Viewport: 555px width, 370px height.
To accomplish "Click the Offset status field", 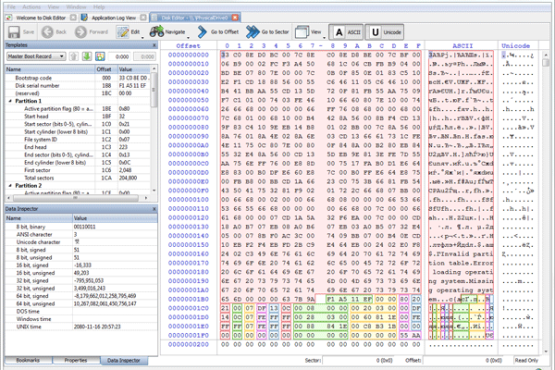I will (x=464, y=360).
